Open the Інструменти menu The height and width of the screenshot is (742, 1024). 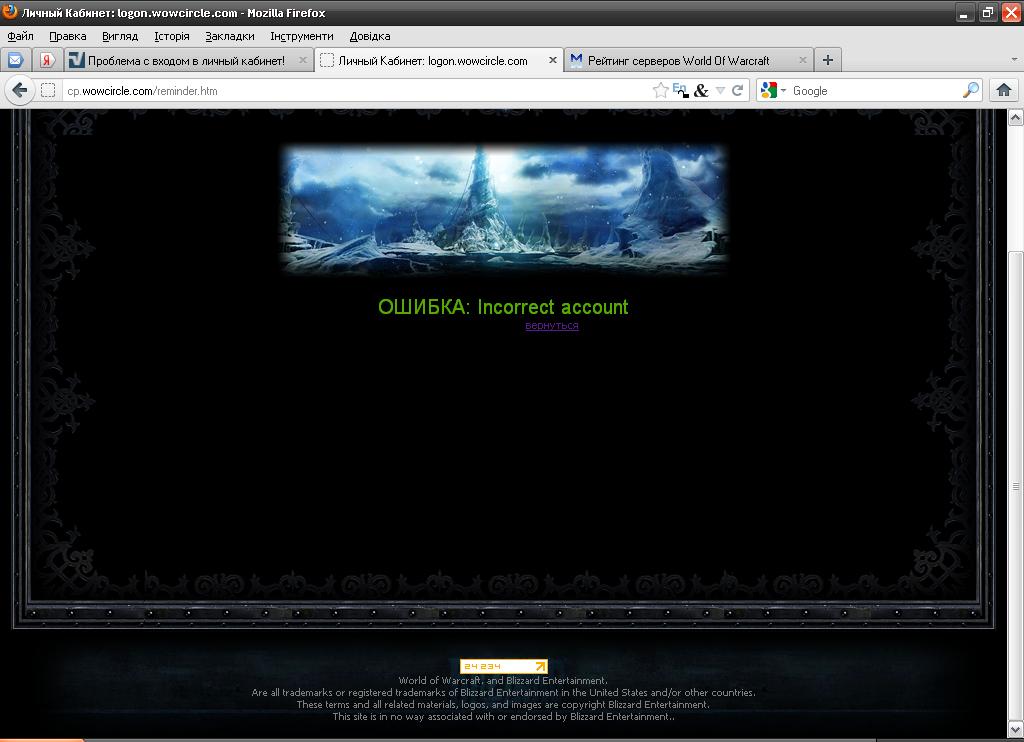coord(301,36)
